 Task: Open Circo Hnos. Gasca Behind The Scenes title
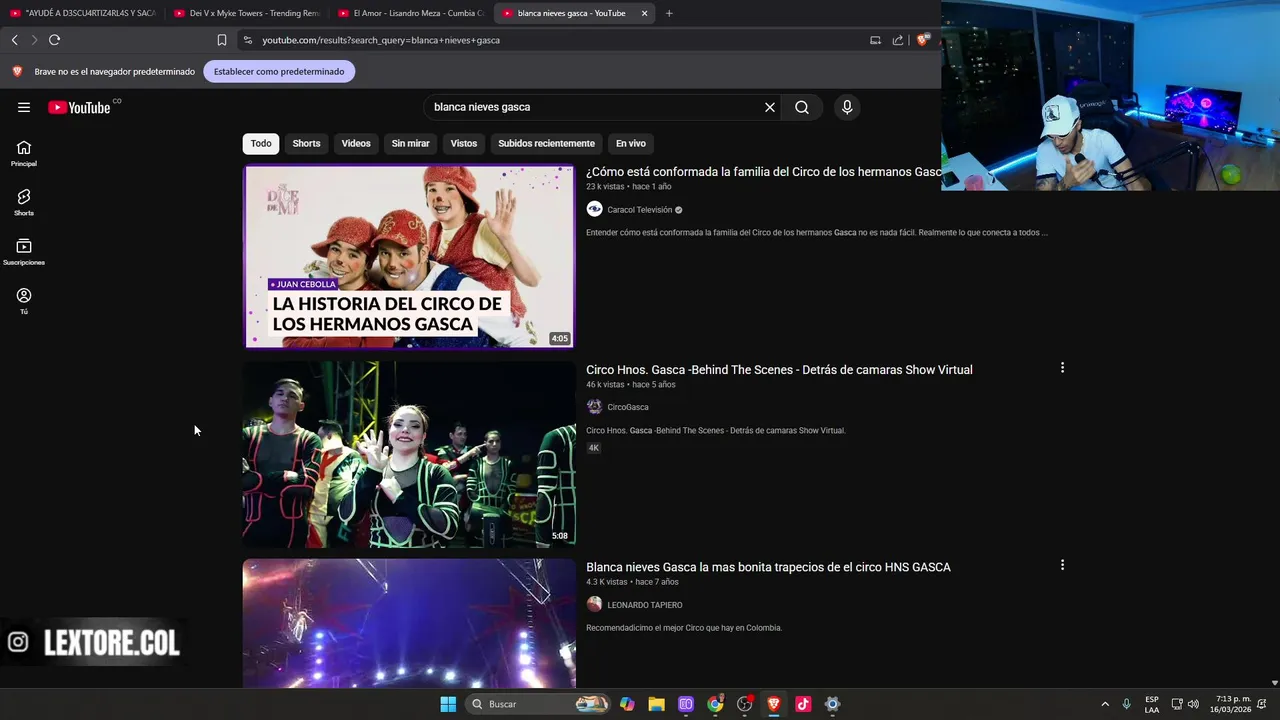[x=779, y=370]
